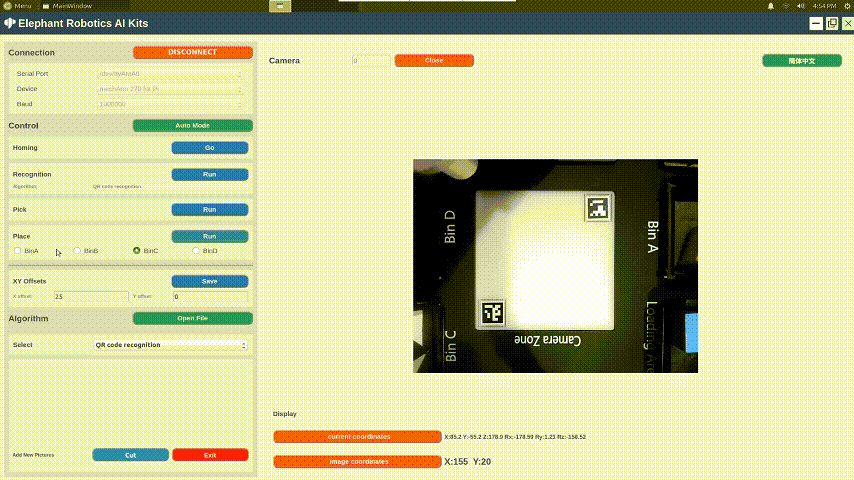854x480 pixels.
Task: Click the 4:54 PM clock
Action: pyautogui.click(x=824, y=5)
